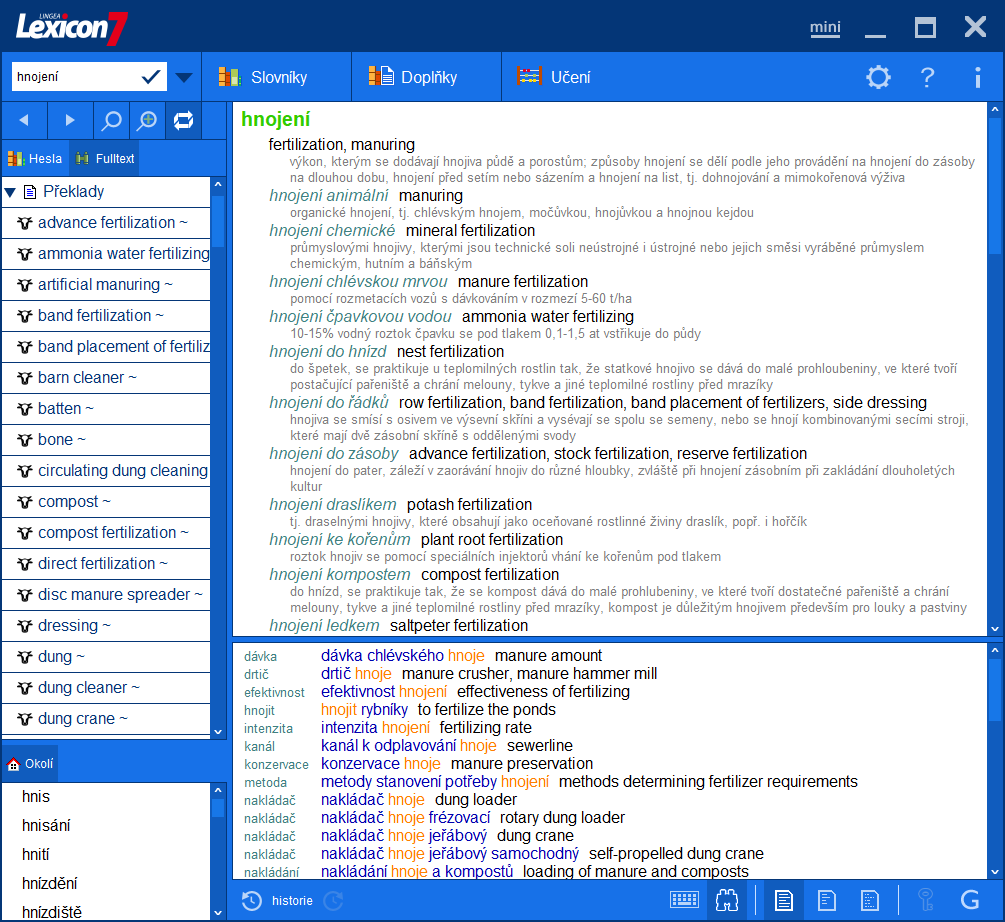Switch to the Fulltext tab
This screenshot has width=1005, height=922.
[104, 158]
